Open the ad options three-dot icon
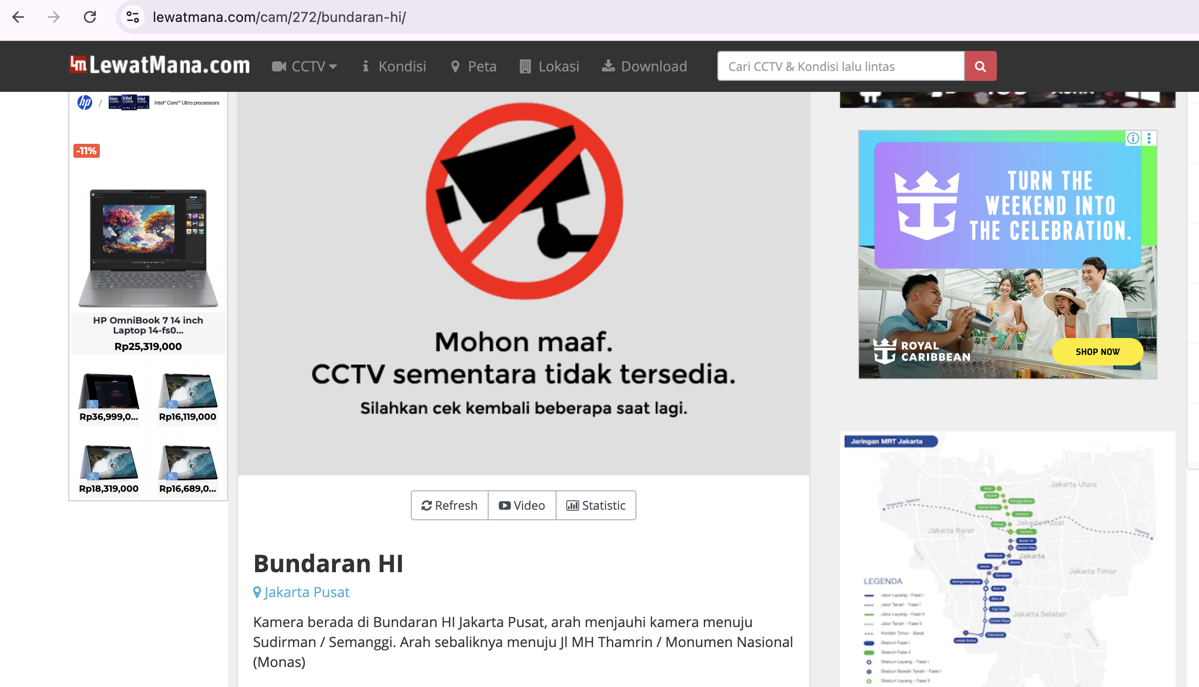 [x=1149, y=138]
